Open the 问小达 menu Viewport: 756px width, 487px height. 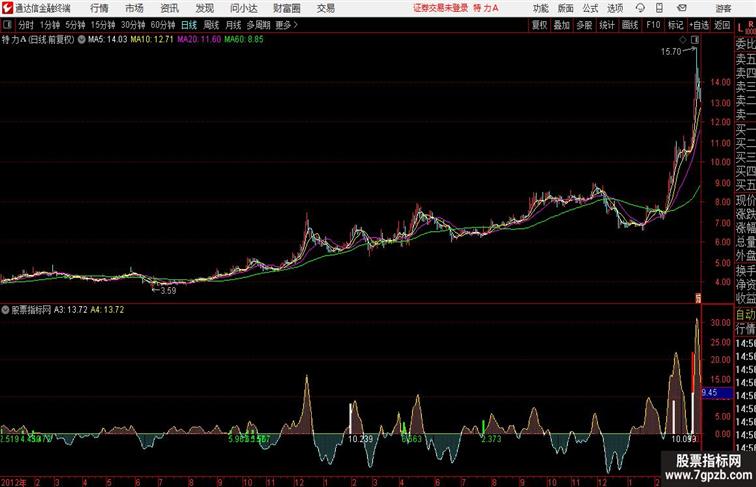pyautogui.click(x=244, y=8)
